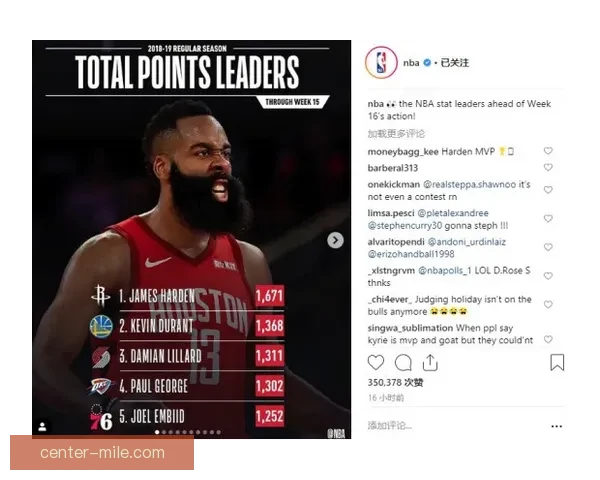Click the nba username at top
600x480 pixels.
click(x=411, y=63)
